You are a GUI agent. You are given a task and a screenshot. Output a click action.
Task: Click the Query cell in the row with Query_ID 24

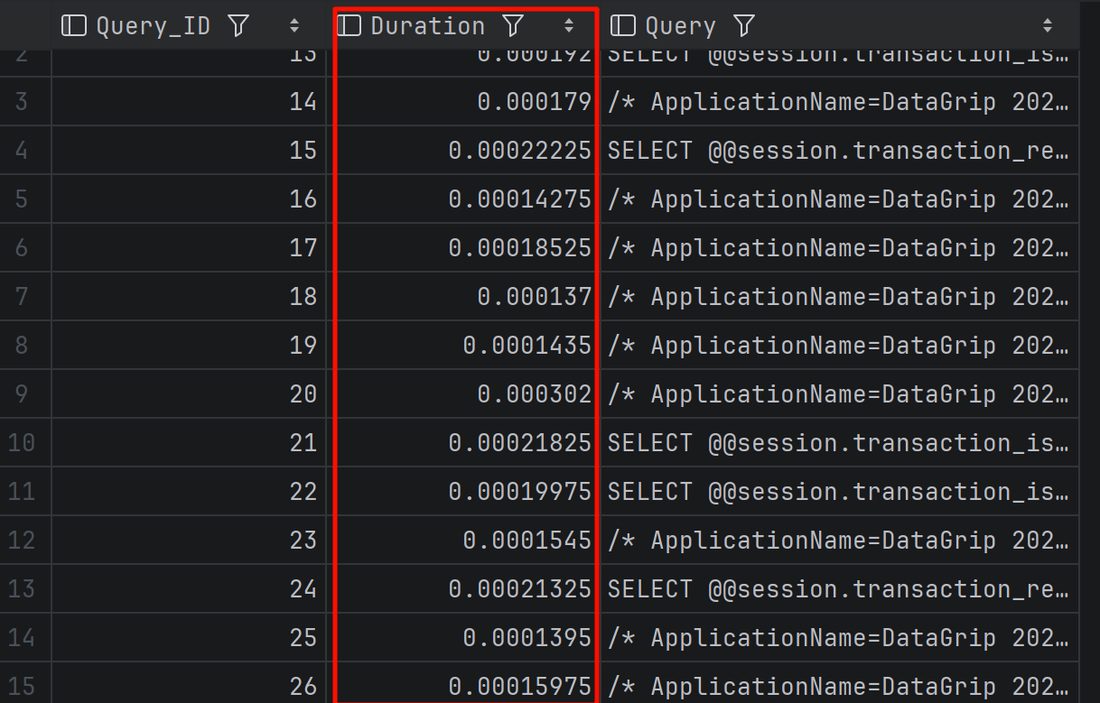click(x=840, y=589)
